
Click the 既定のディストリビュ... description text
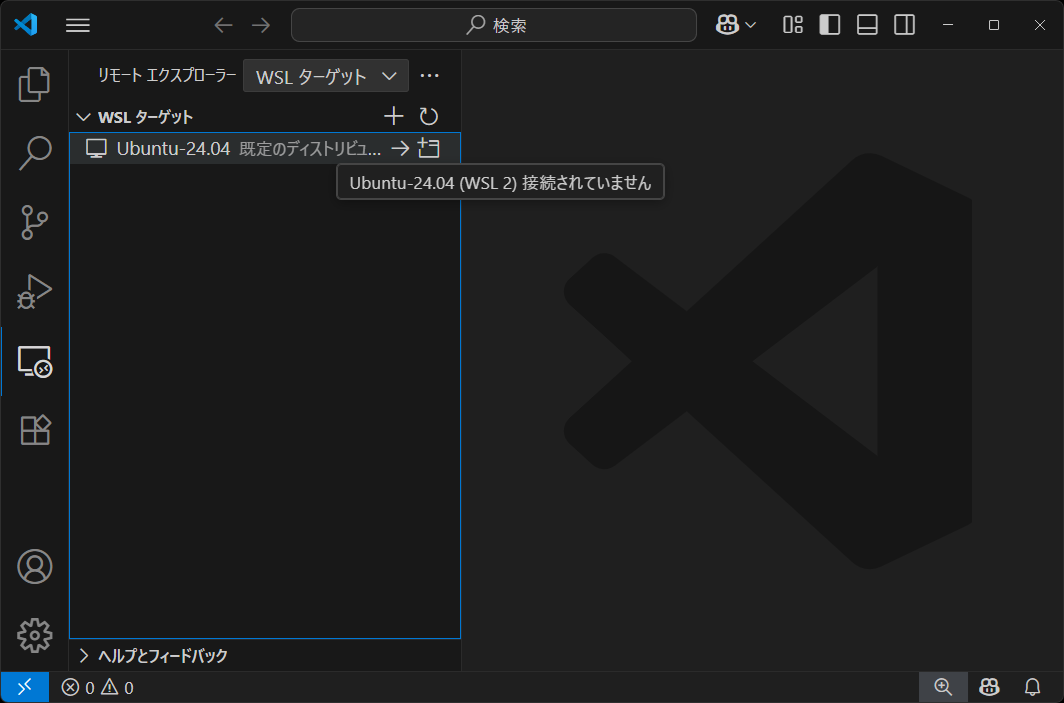(310, 149)
